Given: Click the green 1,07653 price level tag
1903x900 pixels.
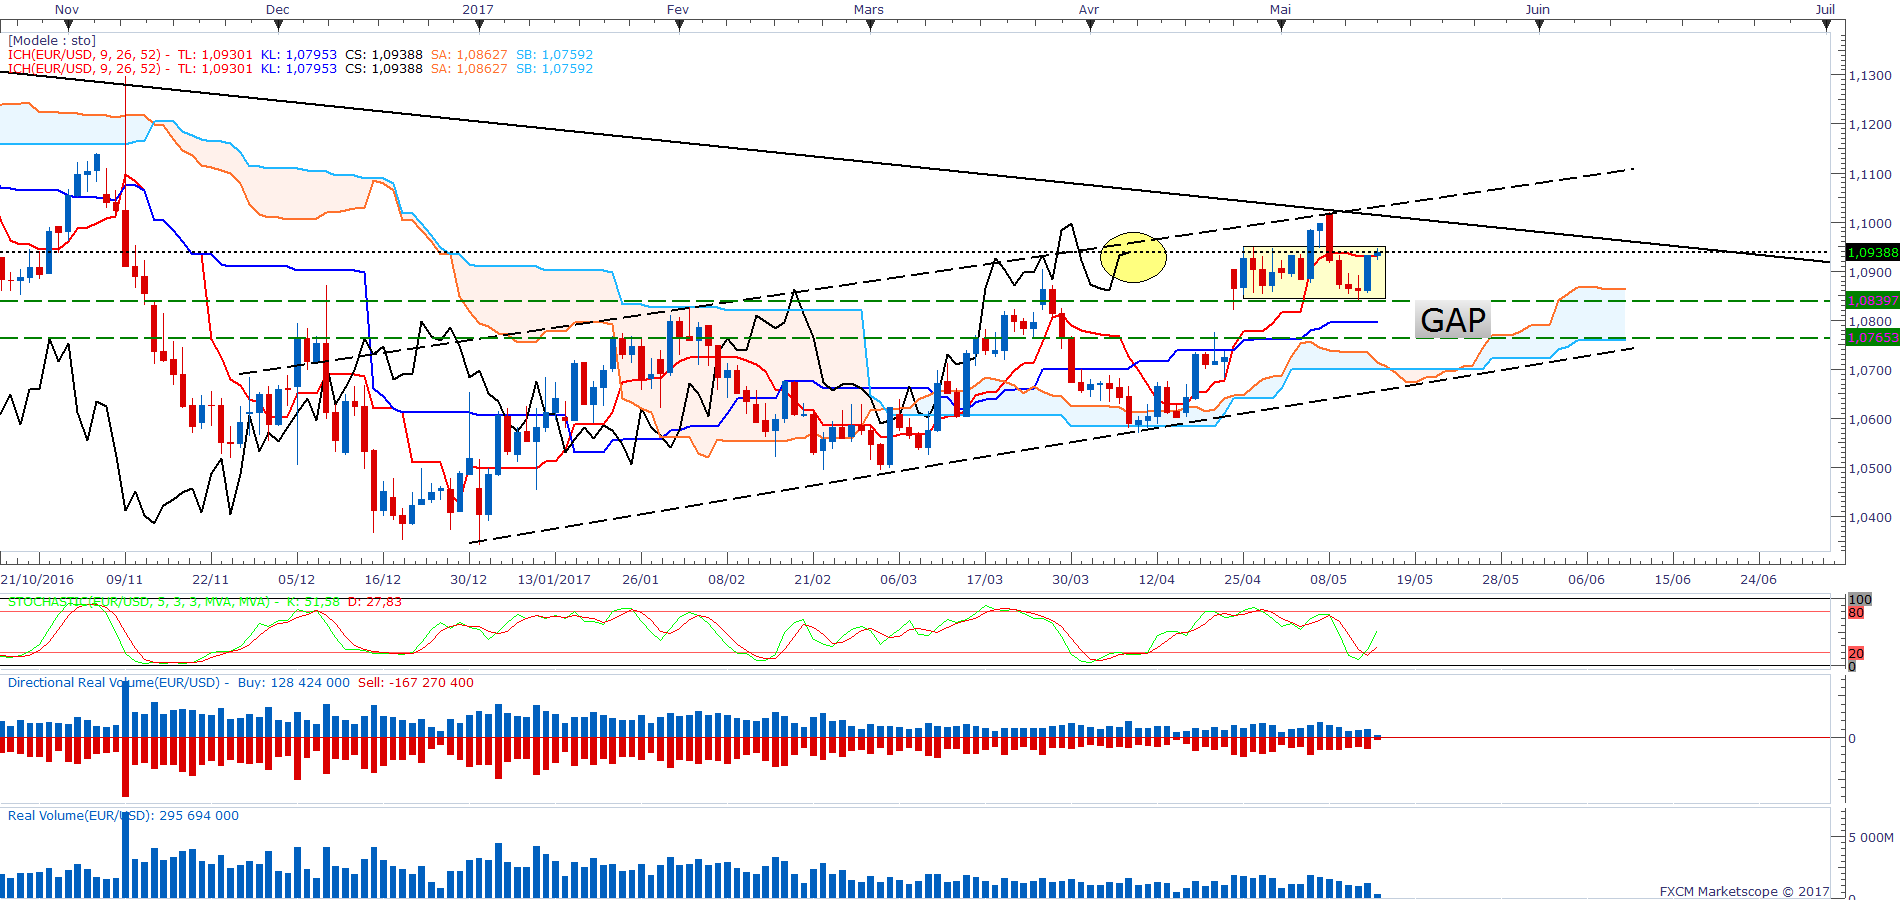Looking at the screenshot, I should click(x=1872, y=338).
